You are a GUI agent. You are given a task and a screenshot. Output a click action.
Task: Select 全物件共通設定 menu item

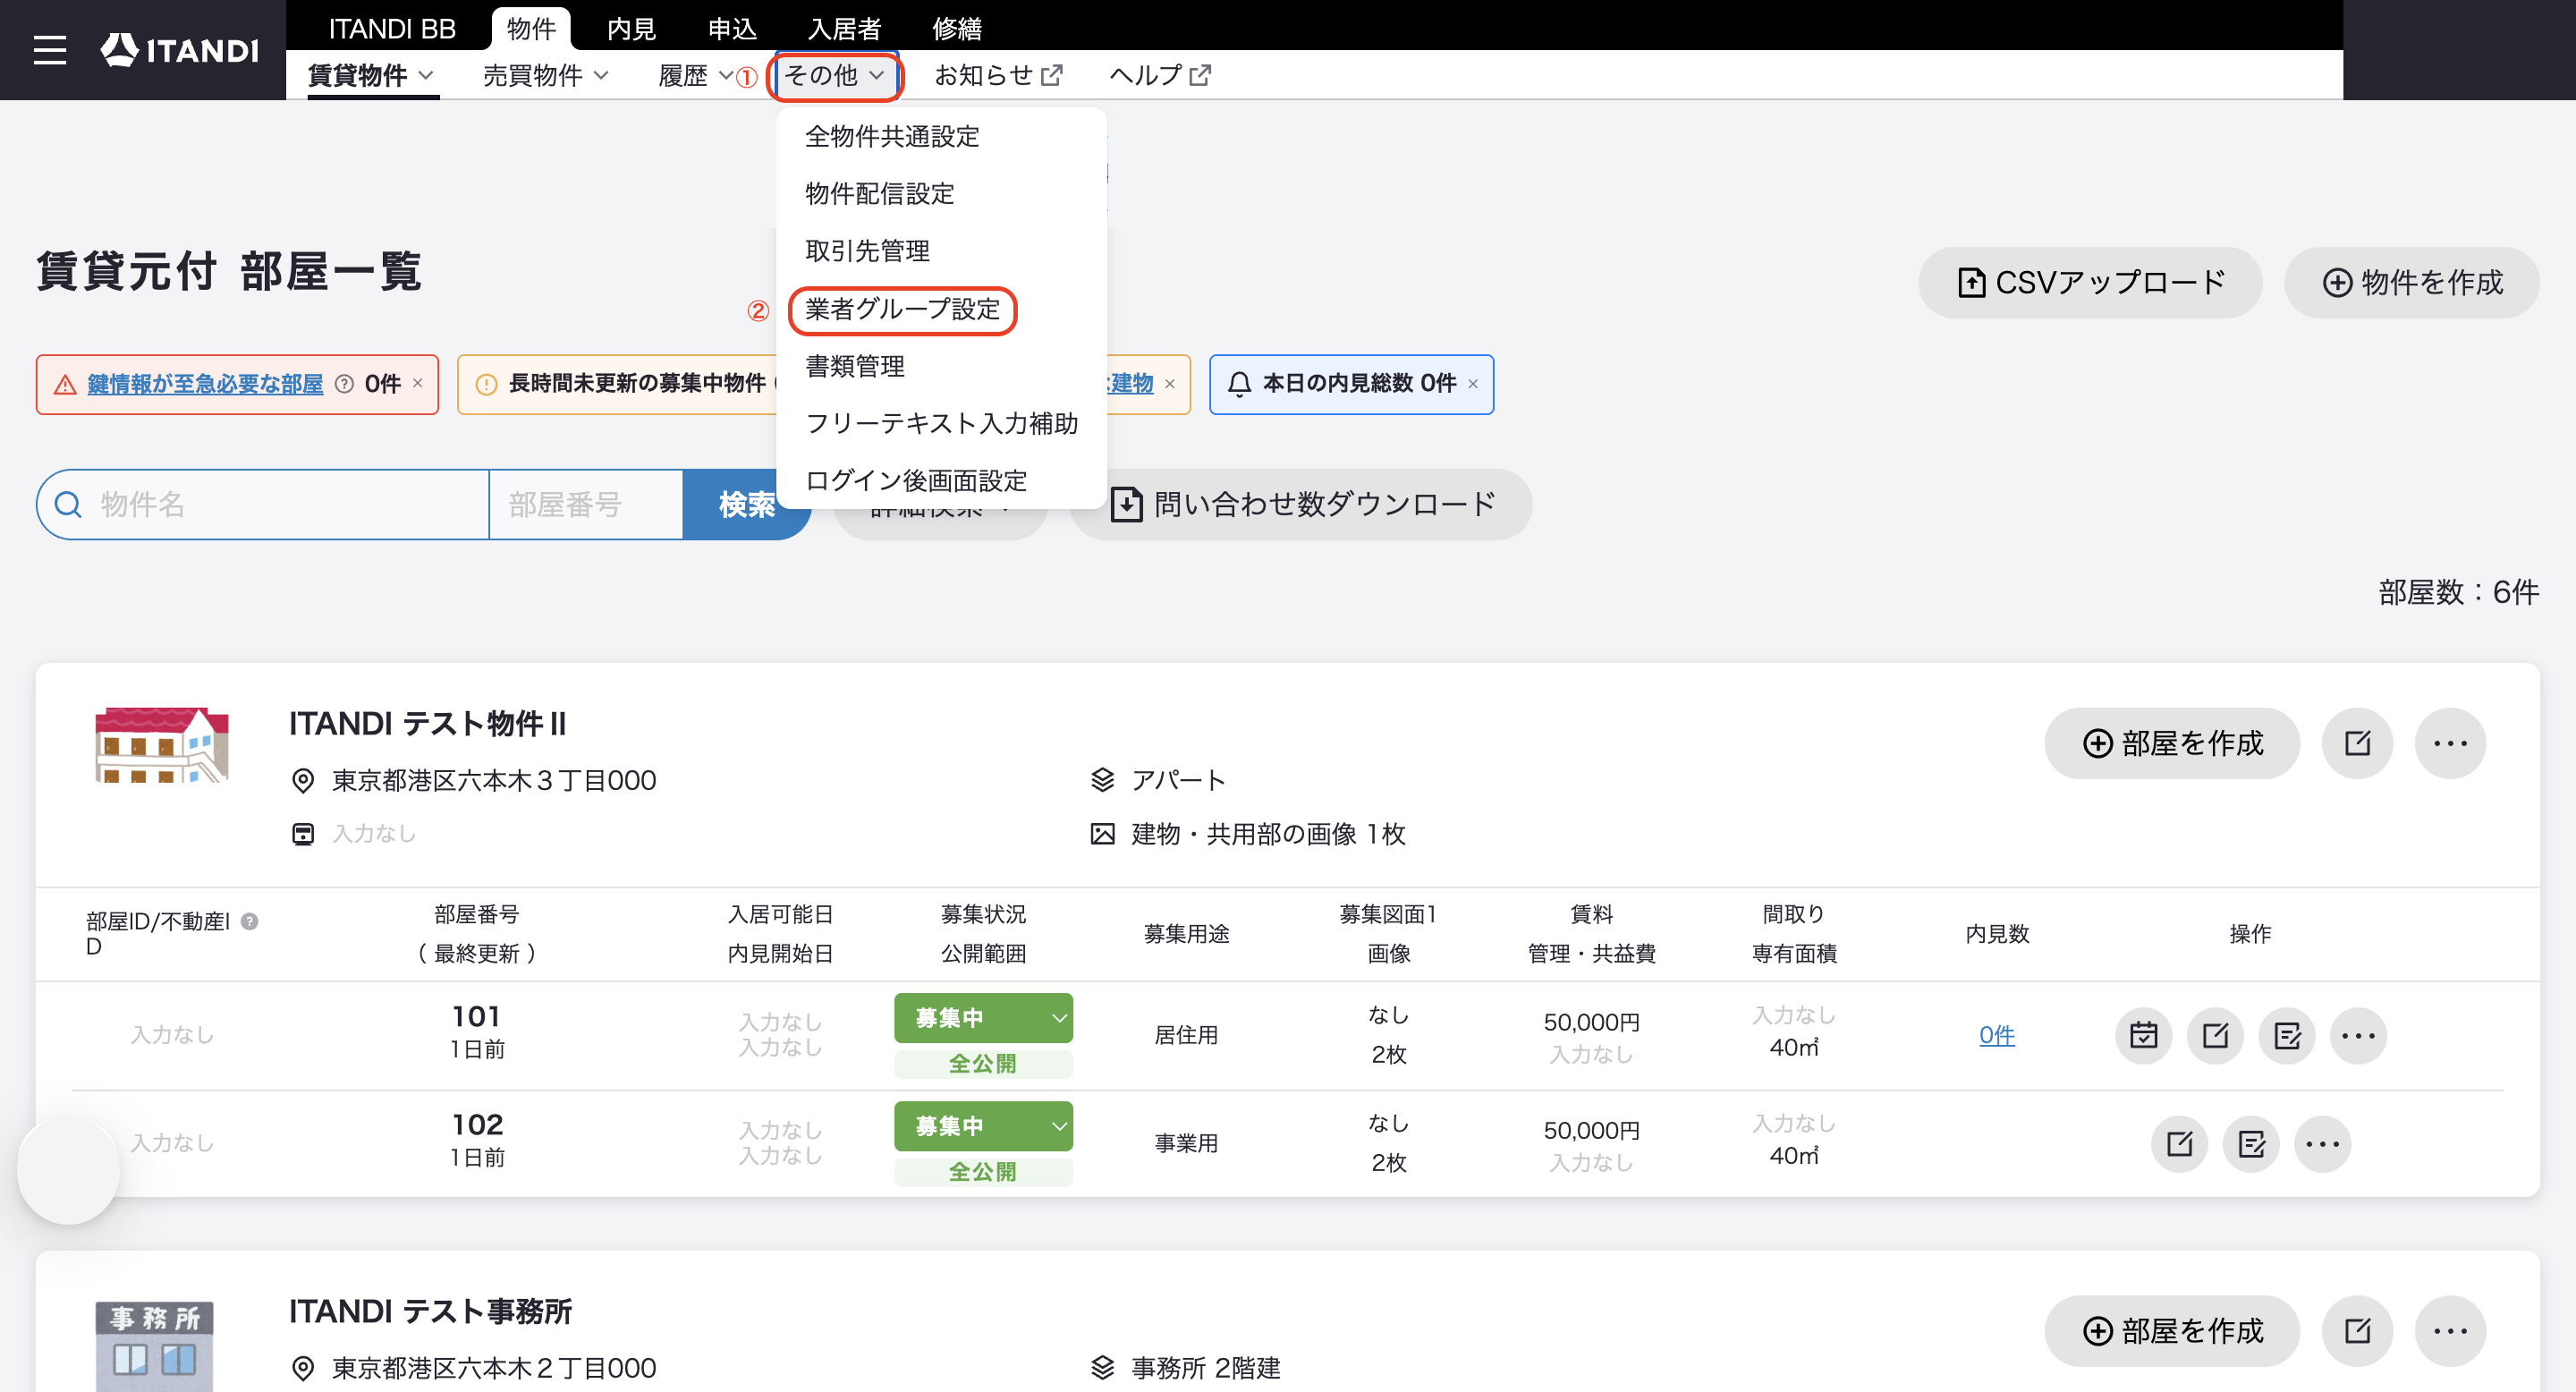pyautogui.click(x=892, y=136)
